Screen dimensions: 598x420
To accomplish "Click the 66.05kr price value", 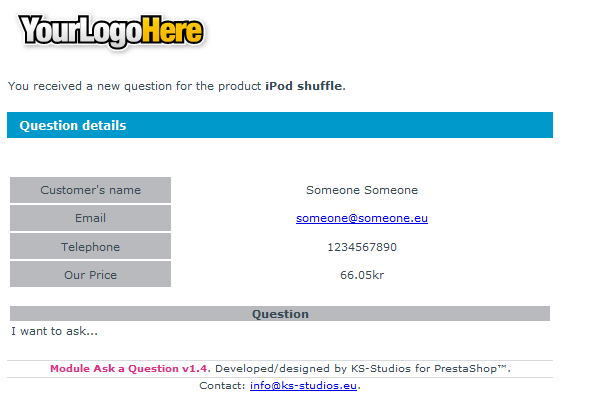I will [362, 275].
